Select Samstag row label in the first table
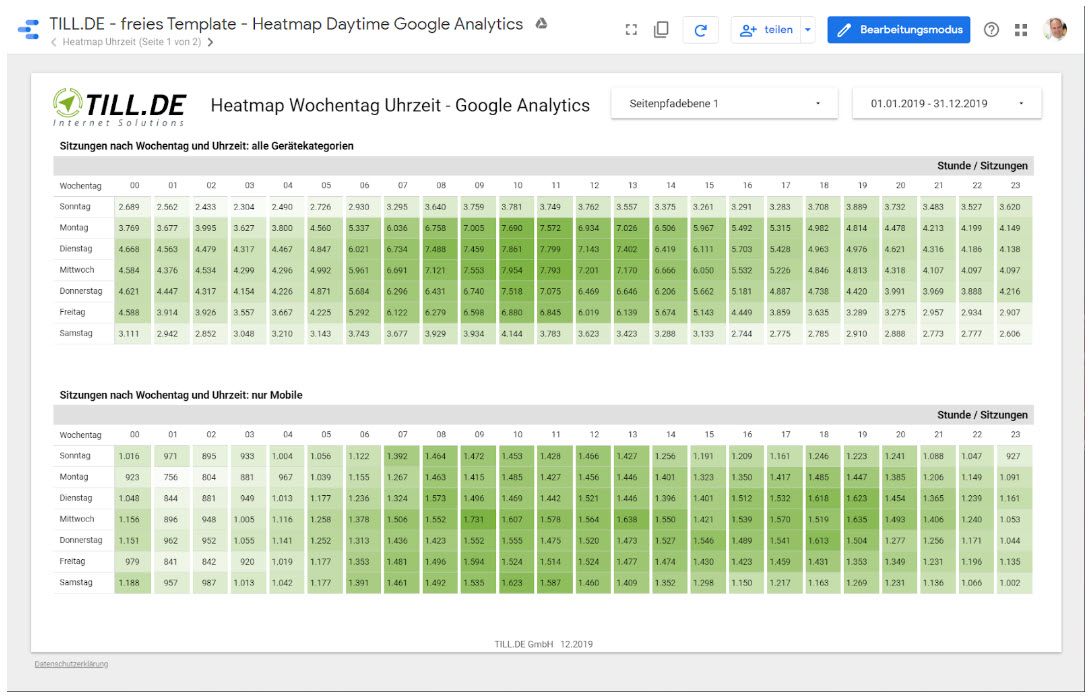The image size is (1092, 700). coord(76,333)
